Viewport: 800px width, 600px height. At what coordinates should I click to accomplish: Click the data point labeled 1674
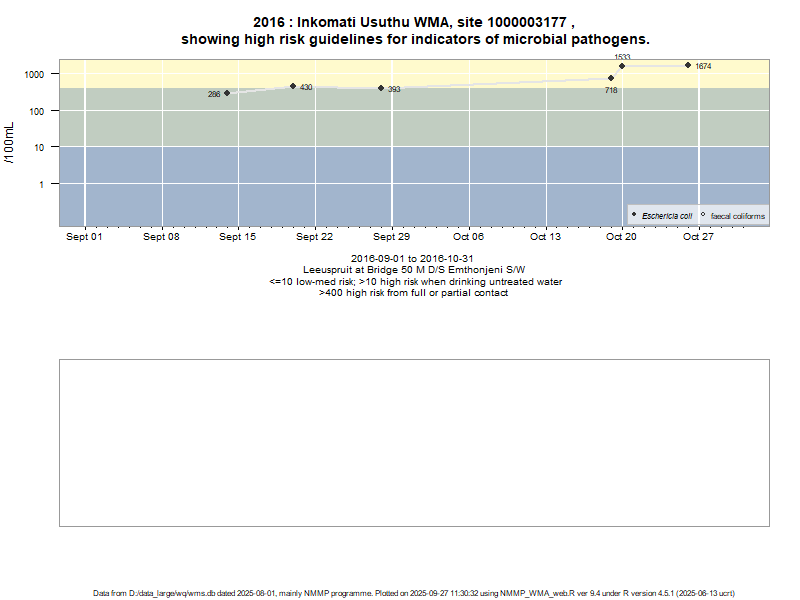[688, 65]
